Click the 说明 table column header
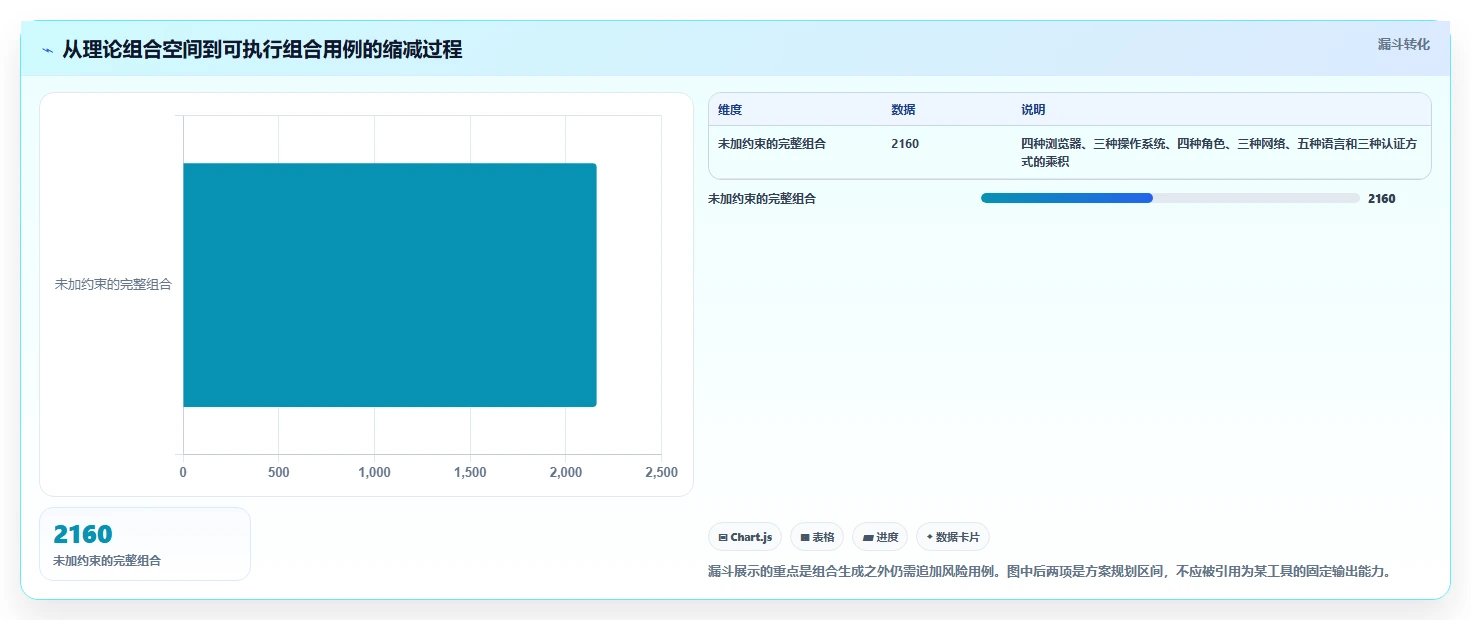 pos(1033,110)
